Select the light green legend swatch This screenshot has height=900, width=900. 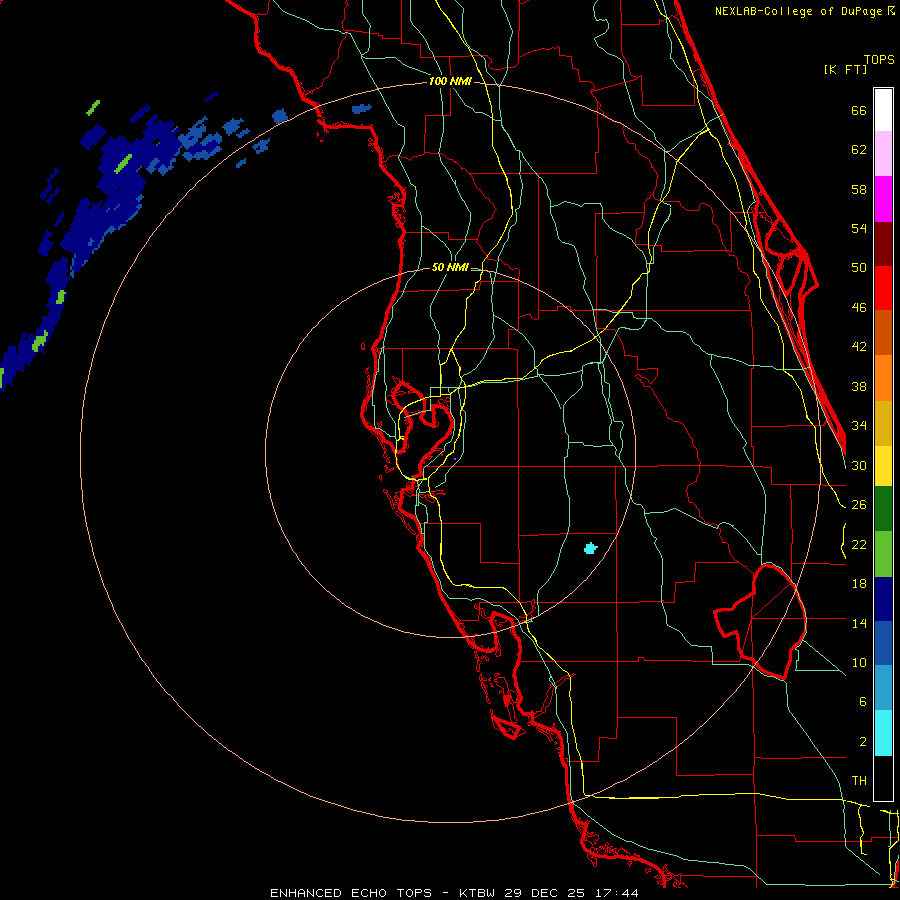pos(883,554)
